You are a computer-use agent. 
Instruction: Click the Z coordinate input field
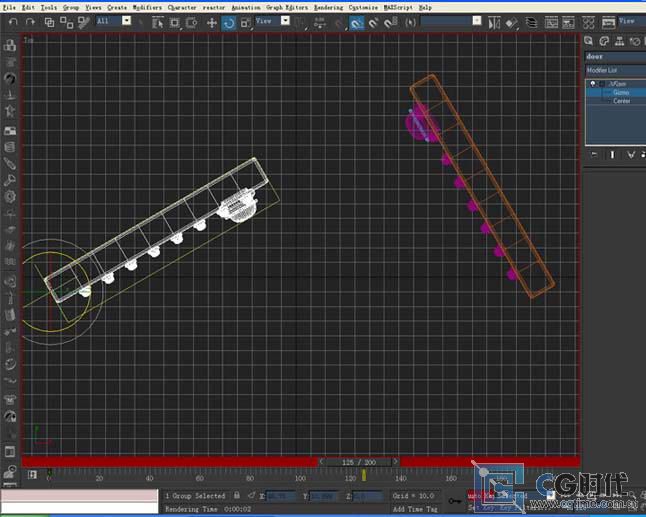click(x=367, y=496)
